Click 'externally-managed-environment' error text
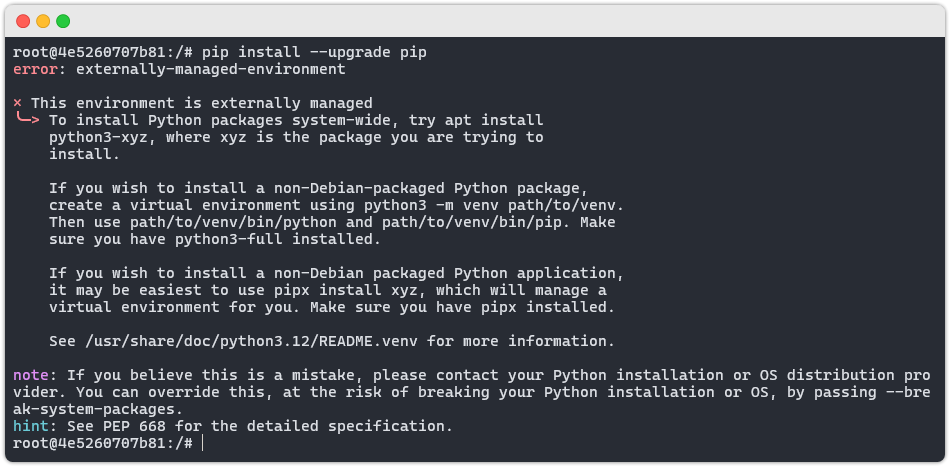This screenshot has width=950, height=467. point(211,69)
